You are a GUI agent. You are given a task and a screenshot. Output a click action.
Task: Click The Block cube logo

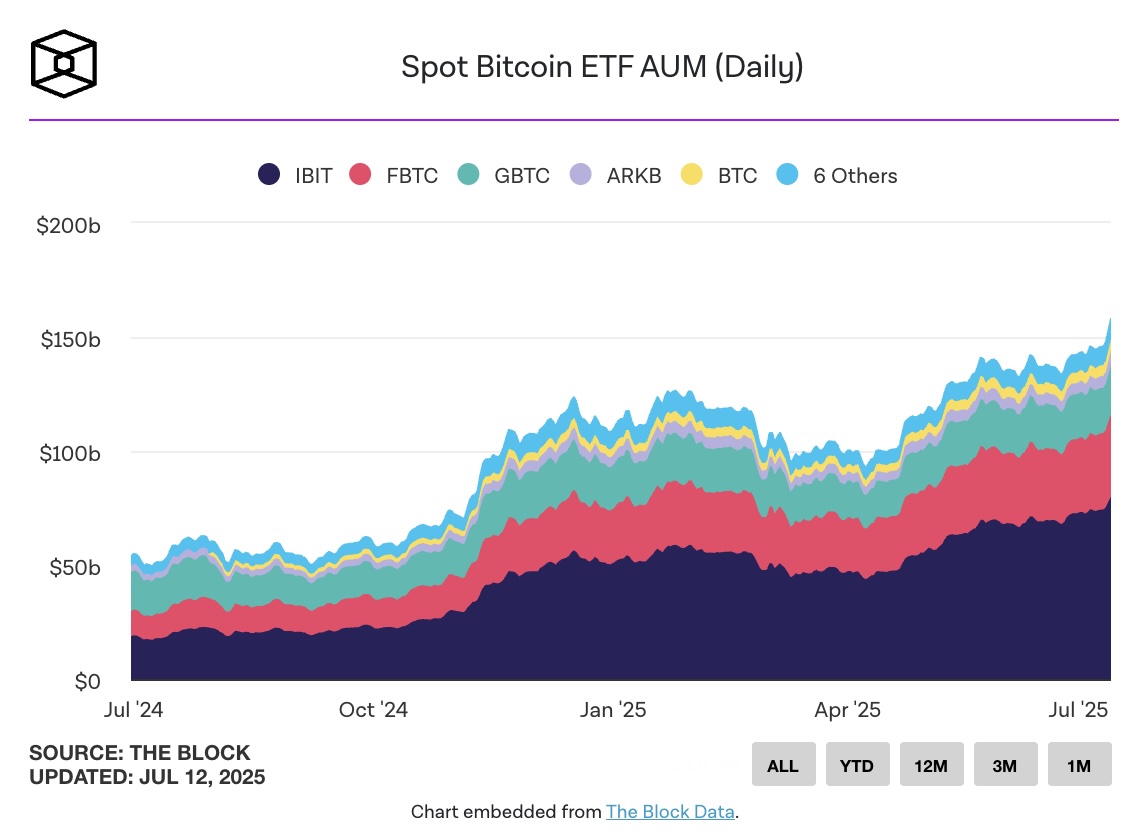(x=64, y=64)
